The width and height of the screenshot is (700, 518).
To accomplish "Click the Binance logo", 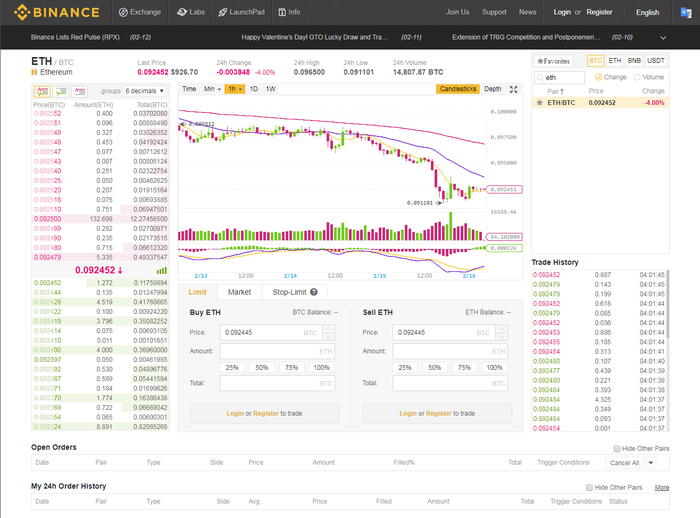I will click(57, 12).
